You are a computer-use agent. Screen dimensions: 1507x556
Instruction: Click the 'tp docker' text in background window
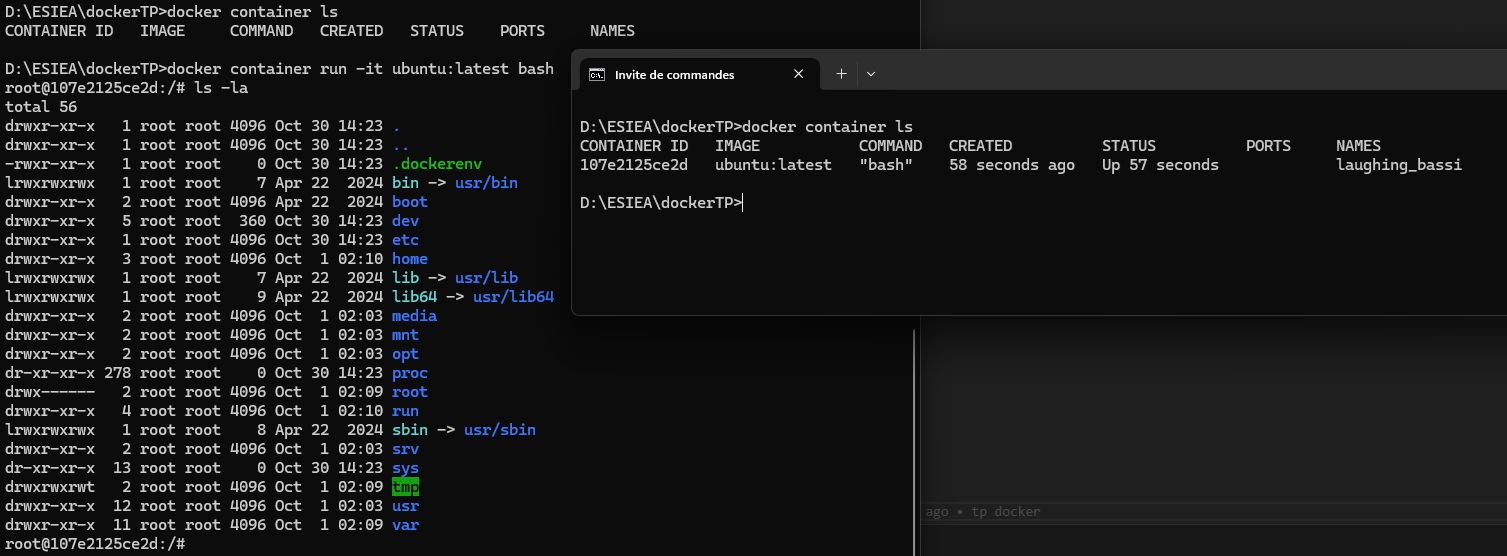pyautogui.click(x=1005, y=511)
